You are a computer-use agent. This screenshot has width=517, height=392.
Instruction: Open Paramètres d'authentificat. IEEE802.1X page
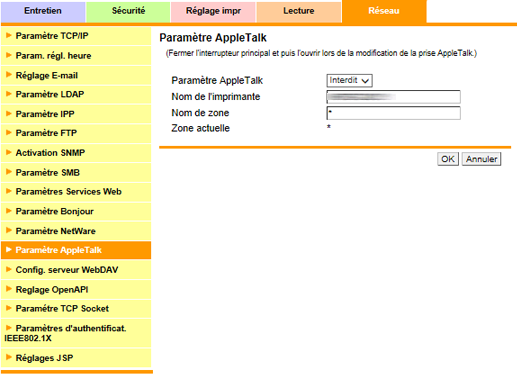(x=76, y=333)
